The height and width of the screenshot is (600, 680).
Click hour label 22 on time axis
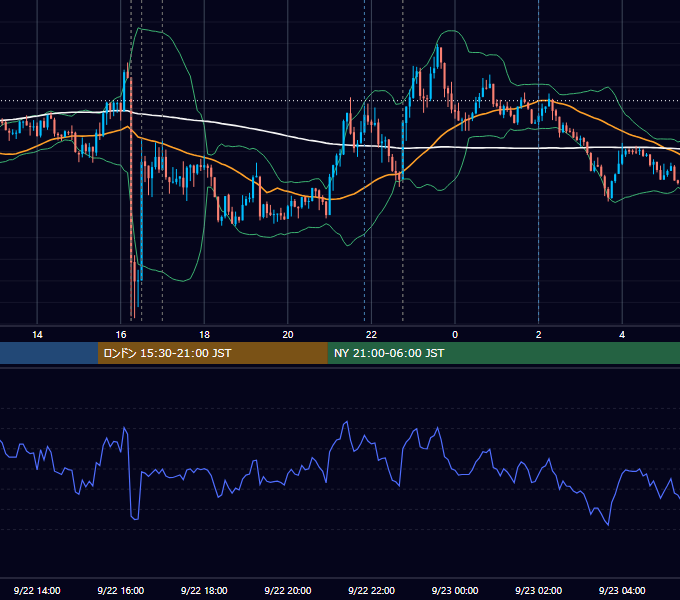click(371, 335)
